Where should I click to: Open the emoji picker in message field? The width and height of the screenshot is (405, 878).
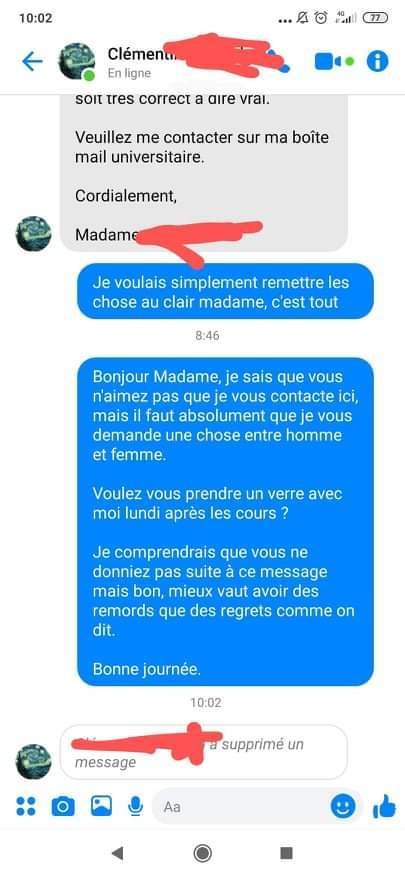(x=343, y=806)
